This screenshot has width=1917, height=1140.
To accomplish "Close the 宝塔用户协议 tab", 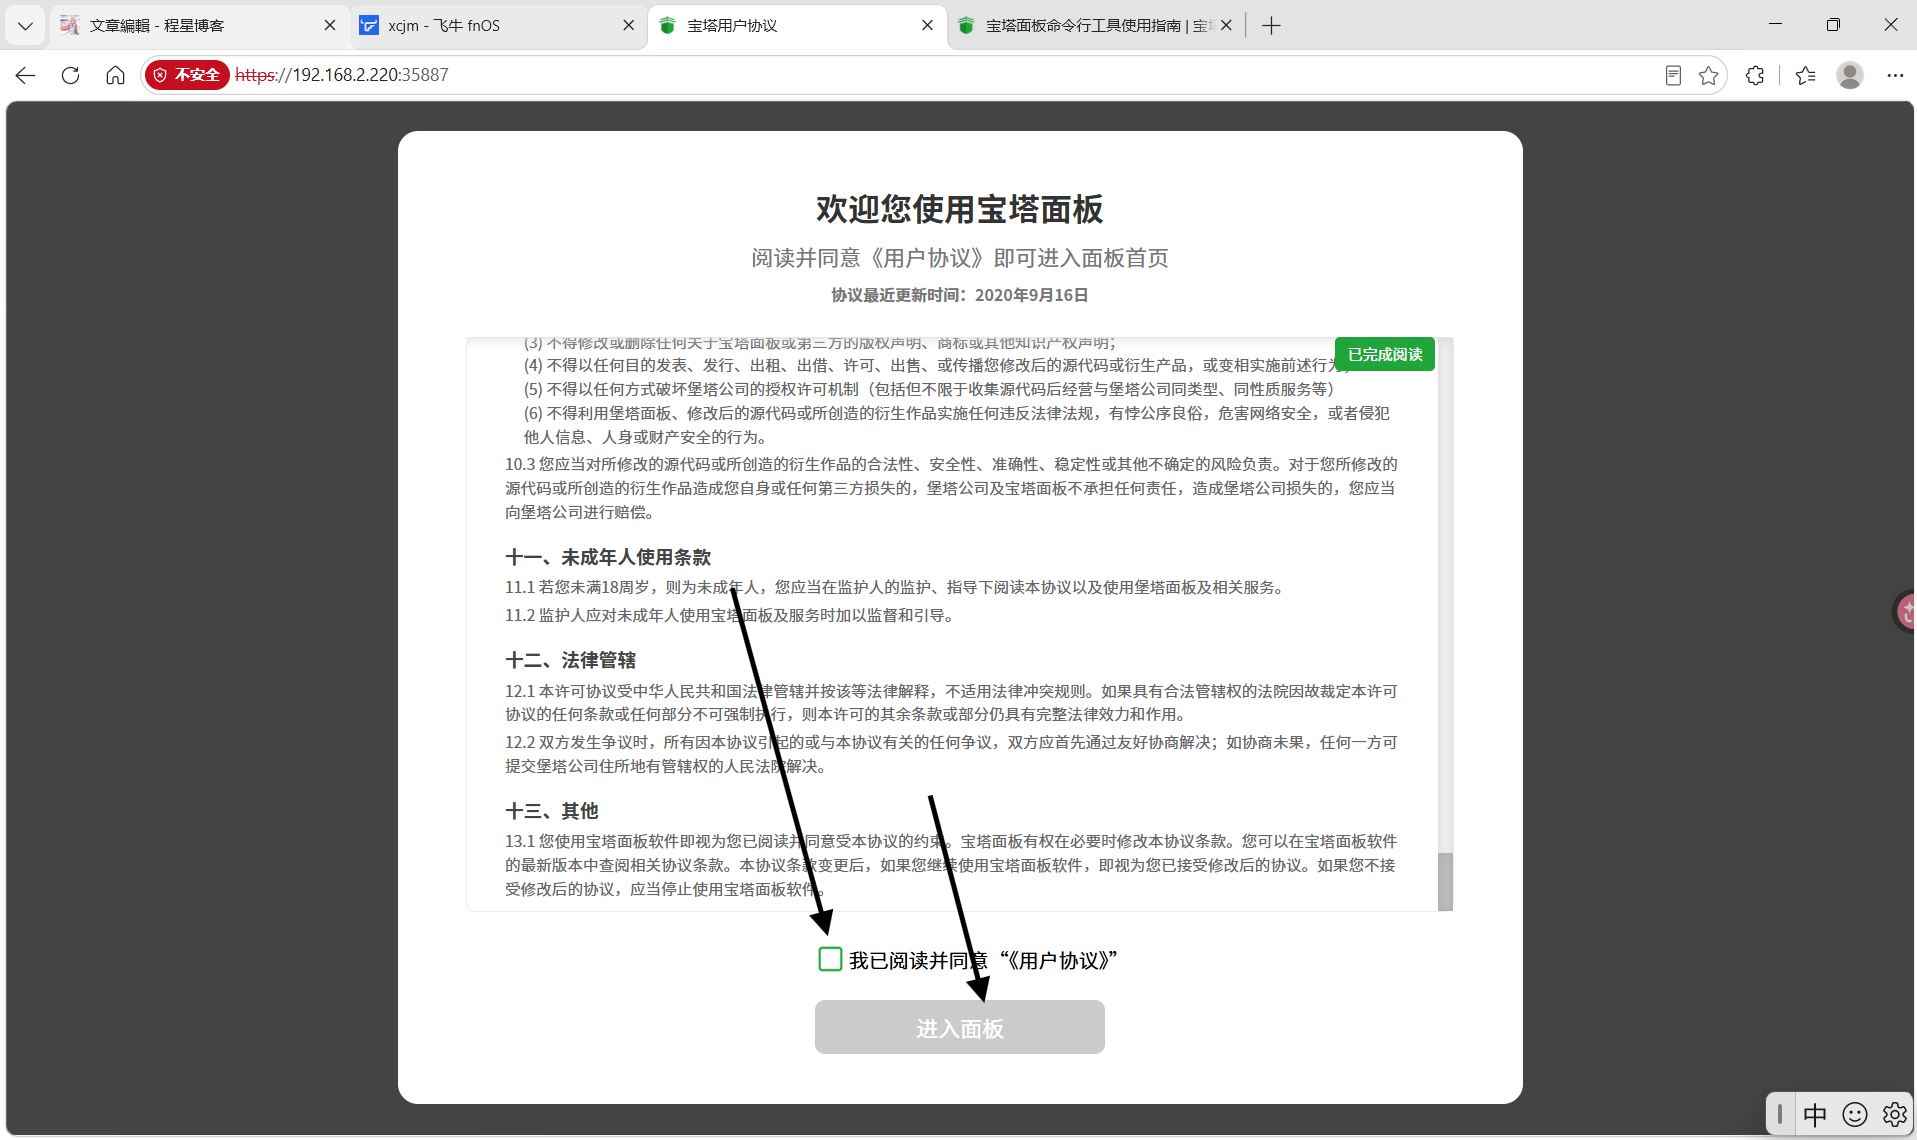I will tap(927, 25).
